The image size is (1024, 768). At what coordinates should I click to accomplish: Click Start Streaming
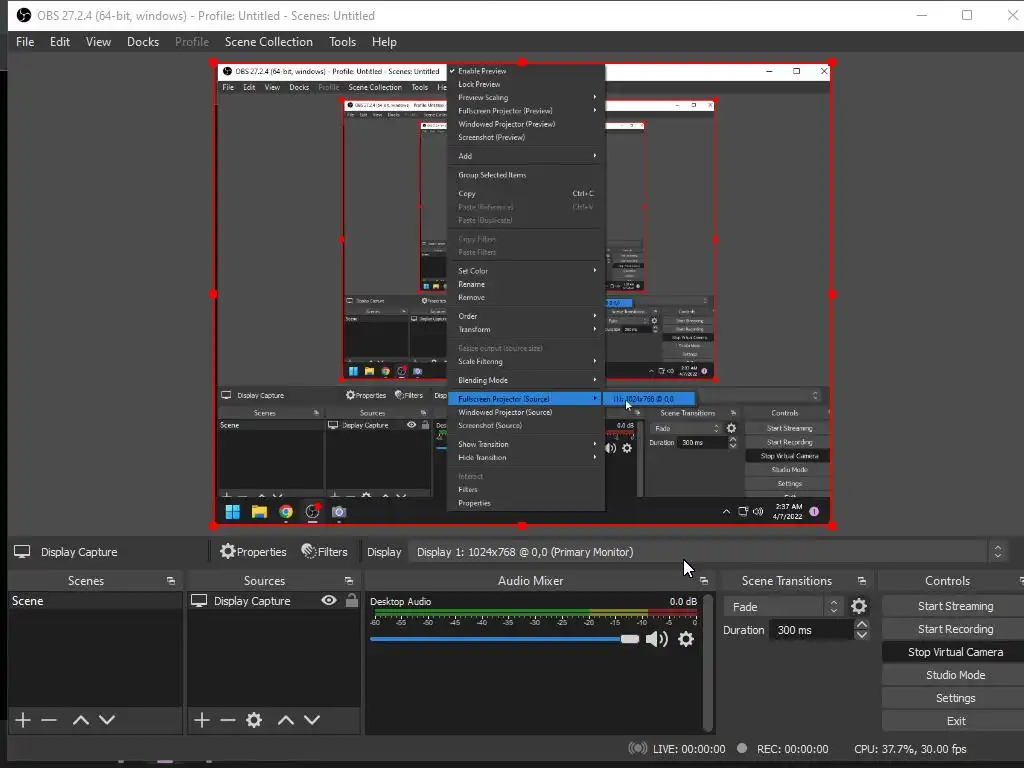pos(955,606)
